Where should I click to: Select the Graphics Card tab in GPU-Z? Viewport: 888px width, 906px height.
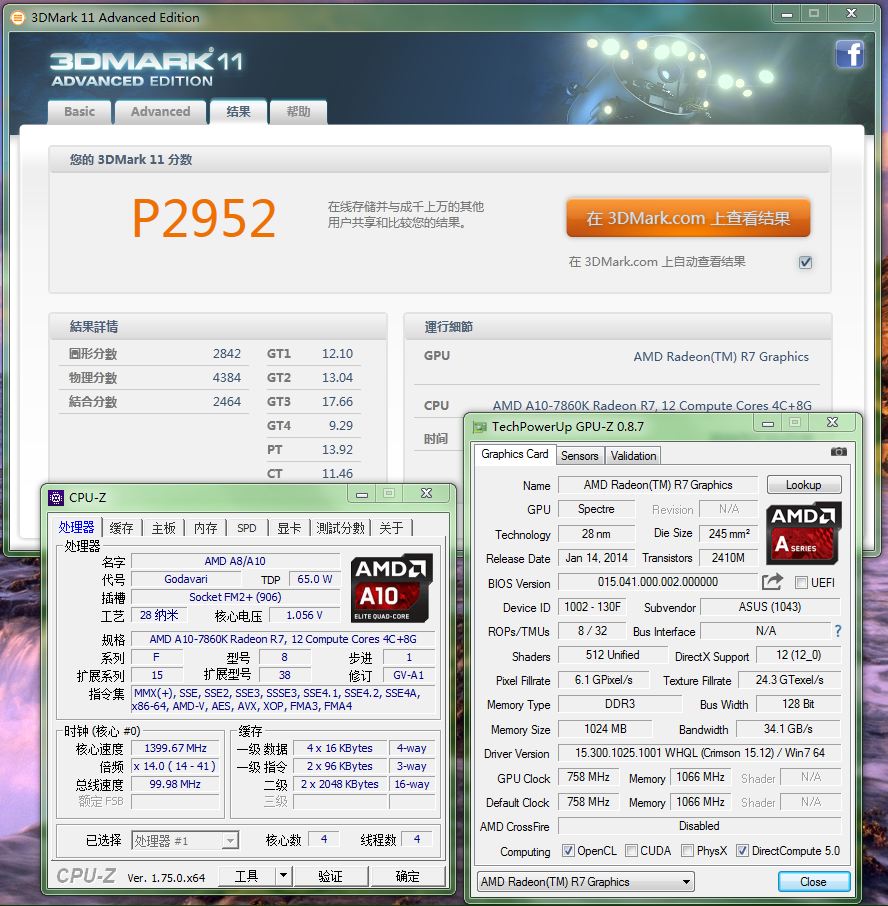[x=515, y=454]
